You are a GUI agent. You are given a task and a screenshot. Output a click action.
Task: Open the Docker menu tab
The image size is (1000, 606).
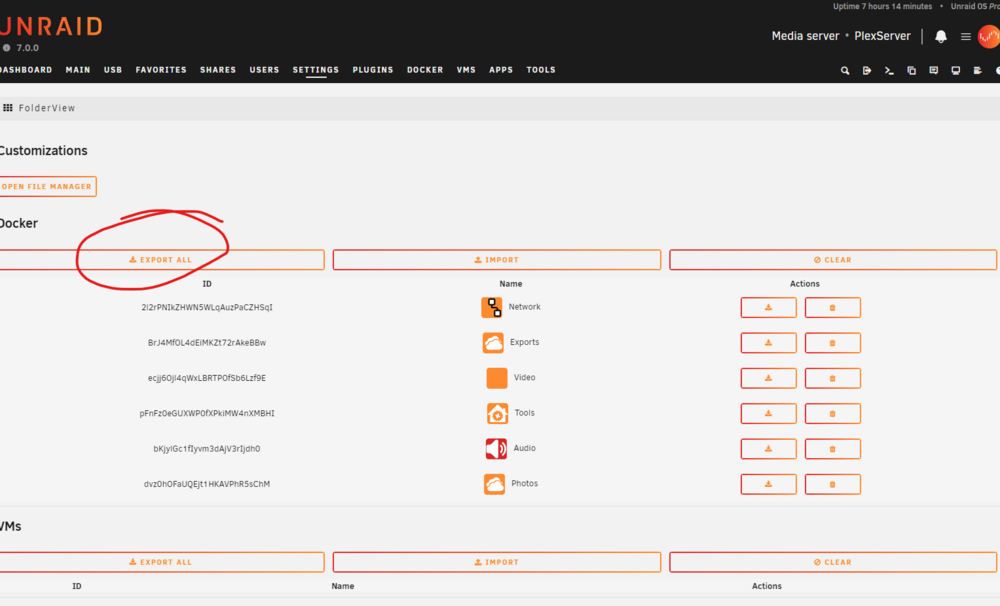point(425,70)
